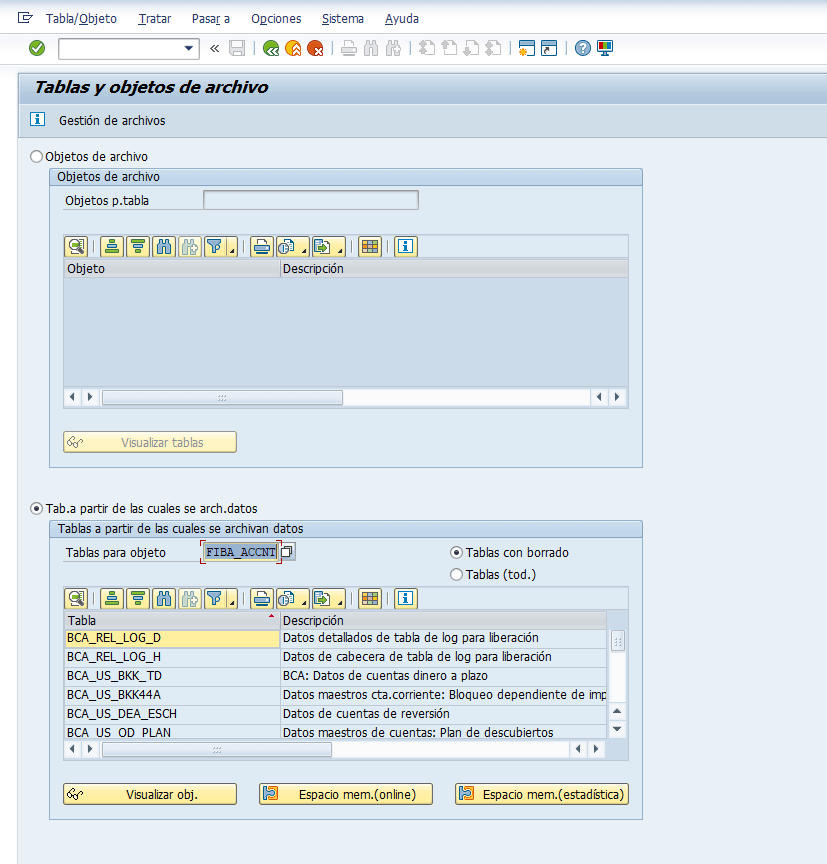
Task: Expand the command field dropdown arrow
Action: (x=190, y=48)
